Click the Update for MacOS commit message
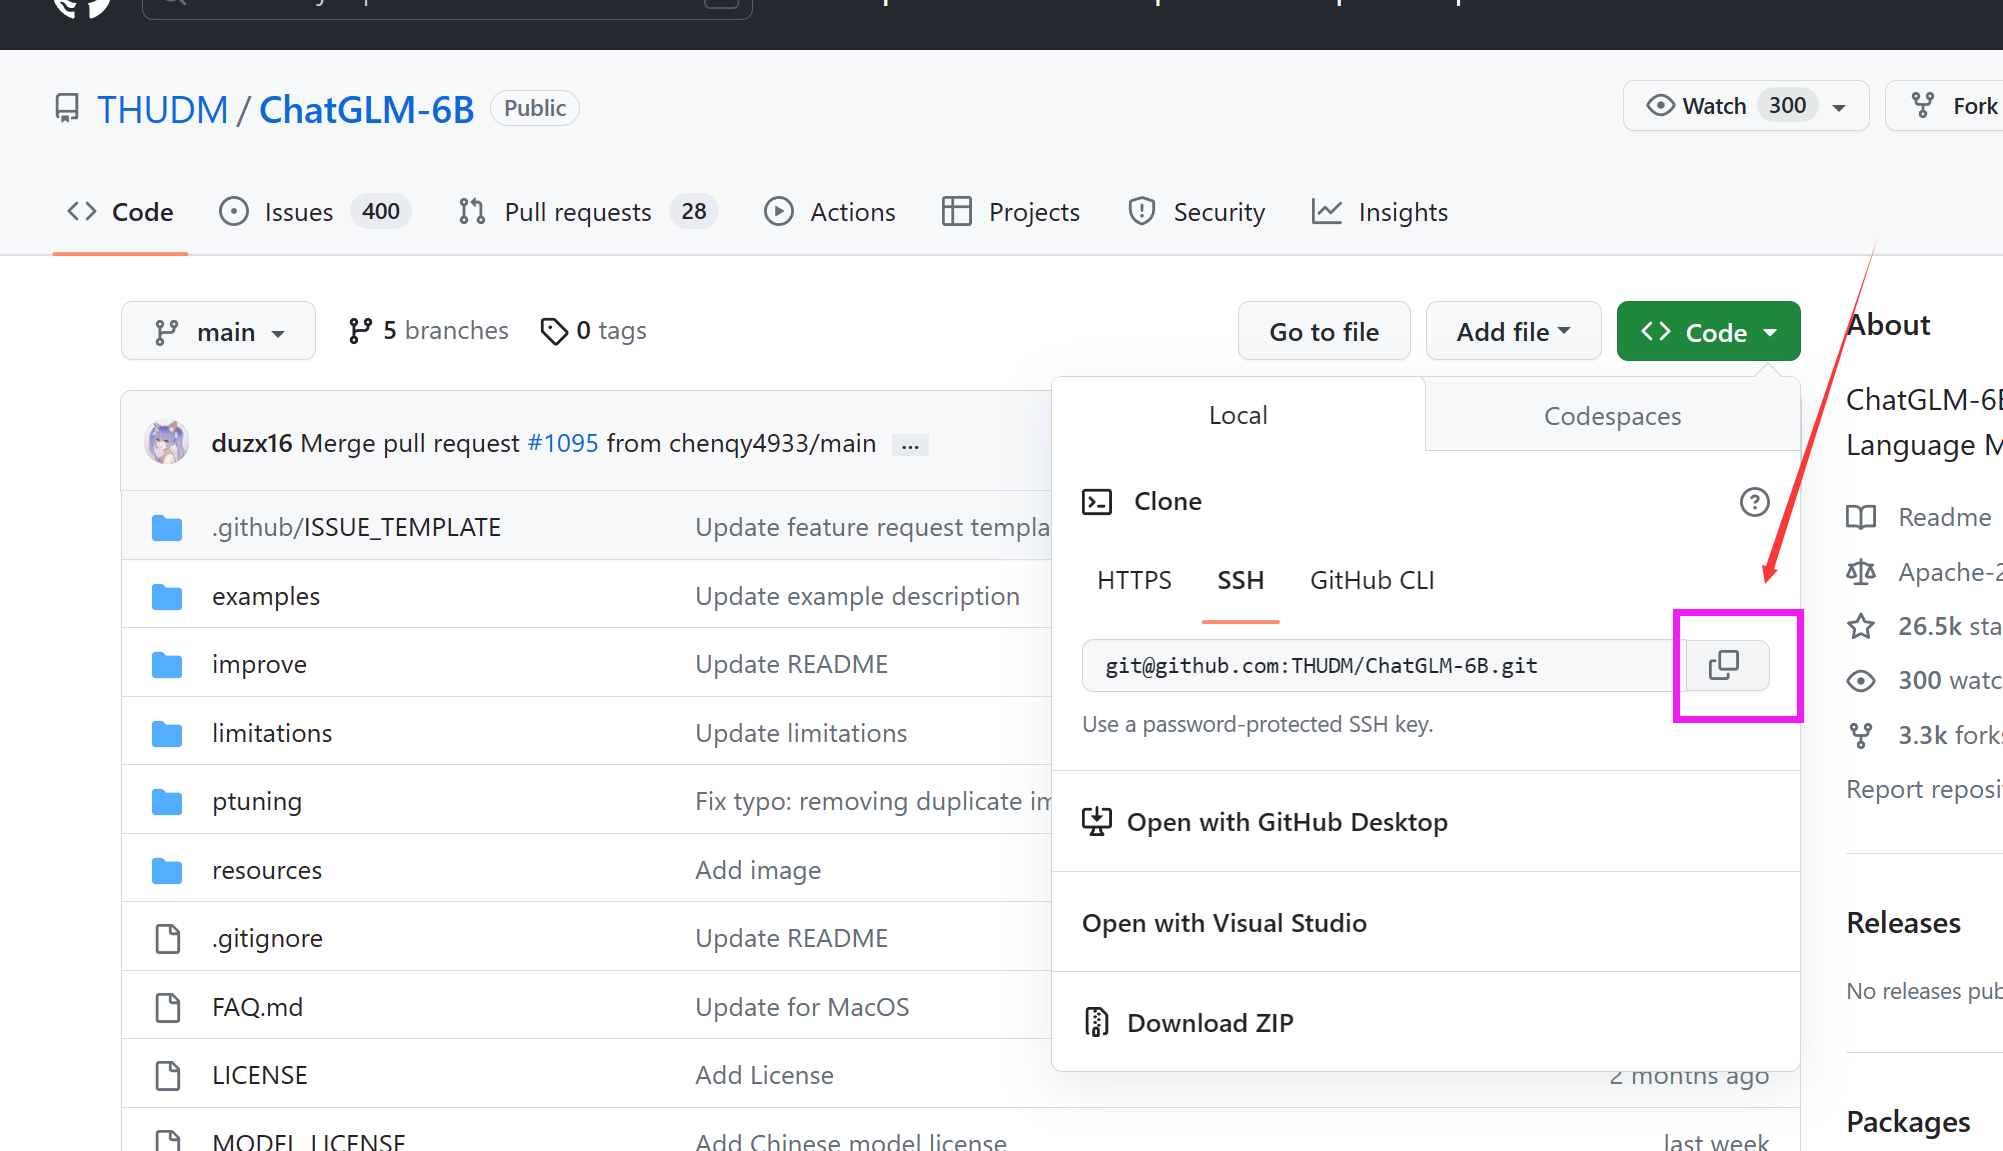2003x1151 pixels. click(x=802, y=1007)
